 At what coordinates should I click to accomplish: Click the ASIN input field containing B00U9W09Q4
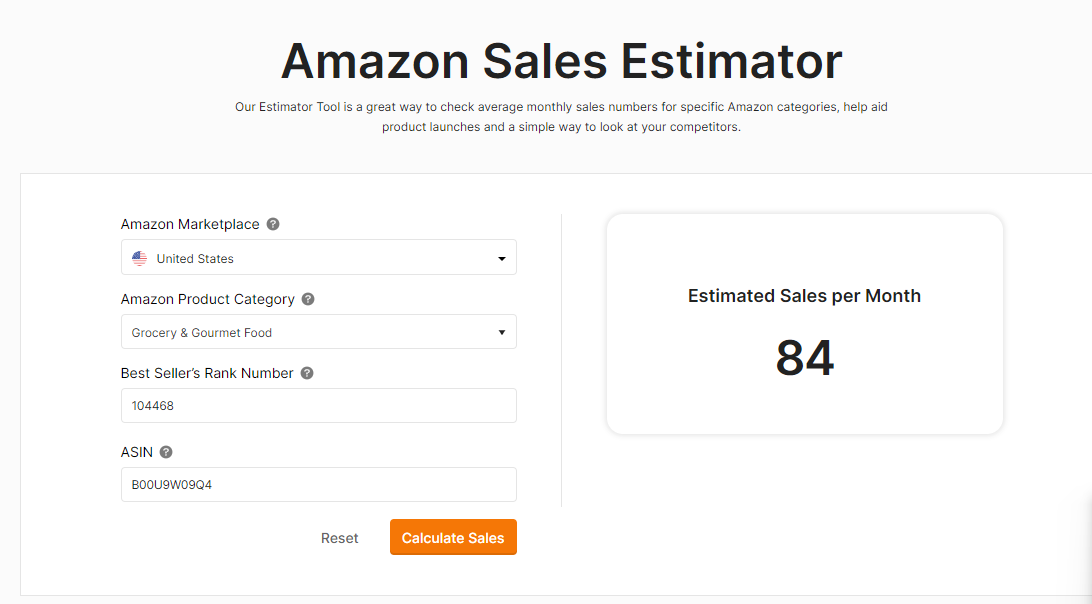click(x=319, y=484)
